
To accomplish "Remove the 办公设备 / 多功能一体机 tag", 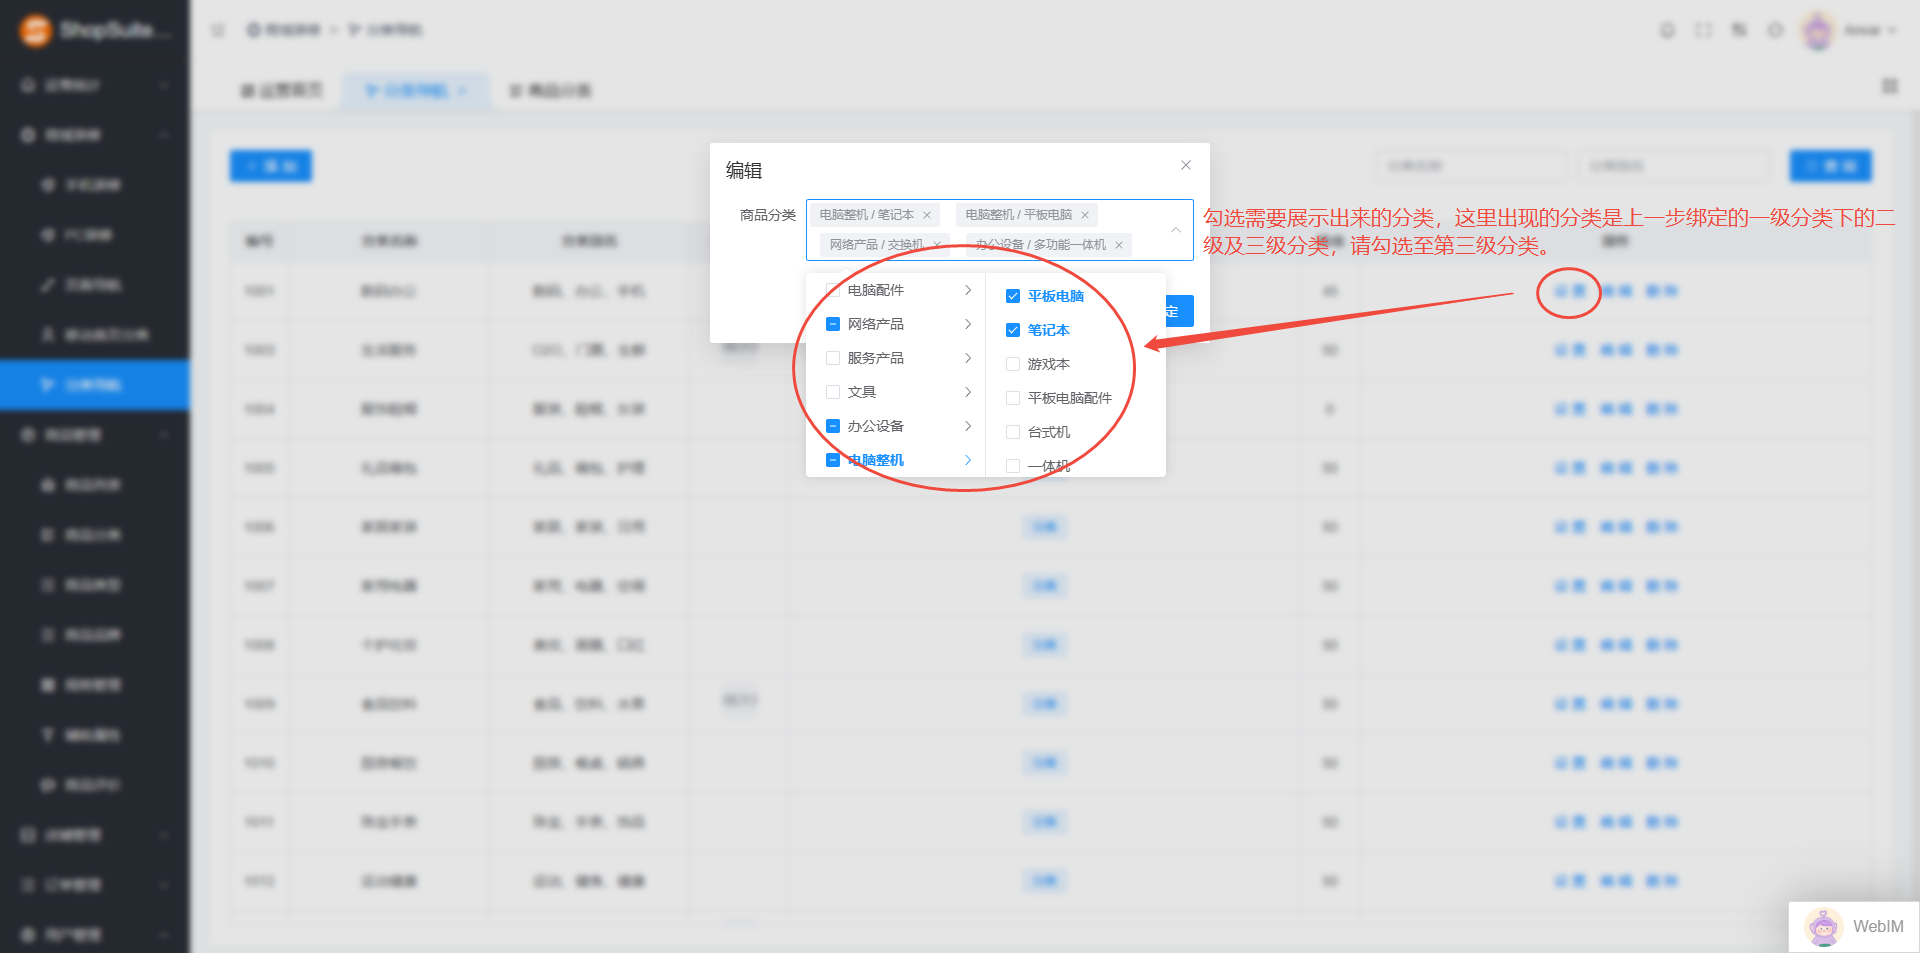I will point(1119,245).
